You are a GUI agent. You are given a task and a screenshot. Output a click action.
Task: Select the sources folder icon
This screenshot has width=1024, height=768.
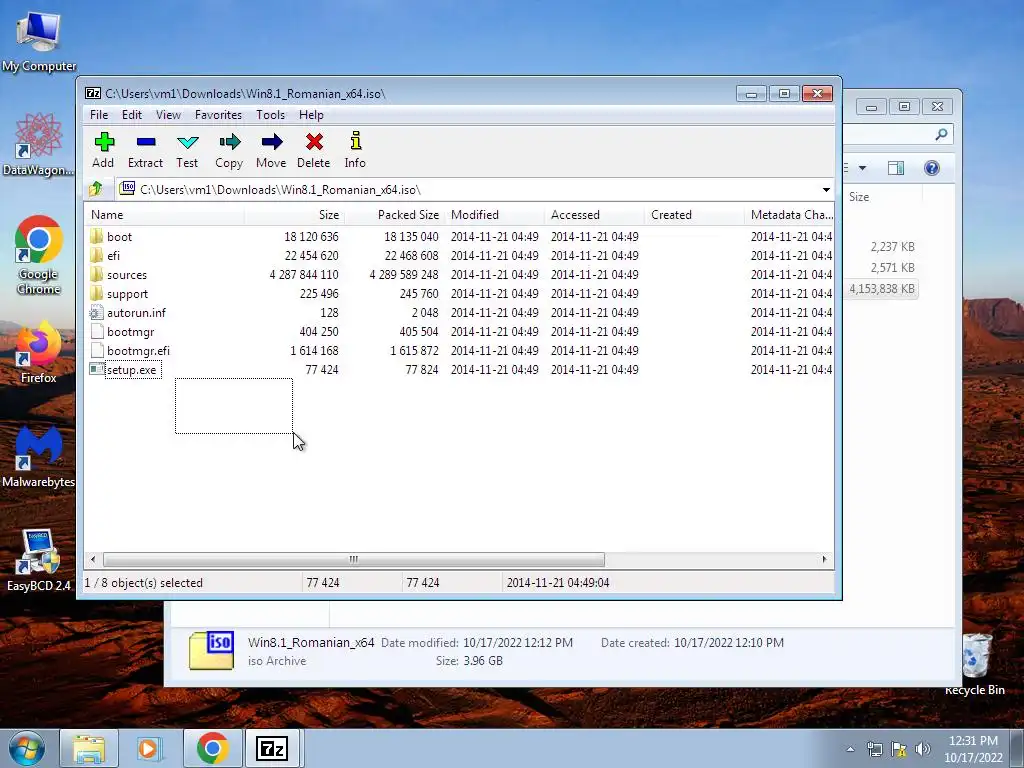(97, 274)
